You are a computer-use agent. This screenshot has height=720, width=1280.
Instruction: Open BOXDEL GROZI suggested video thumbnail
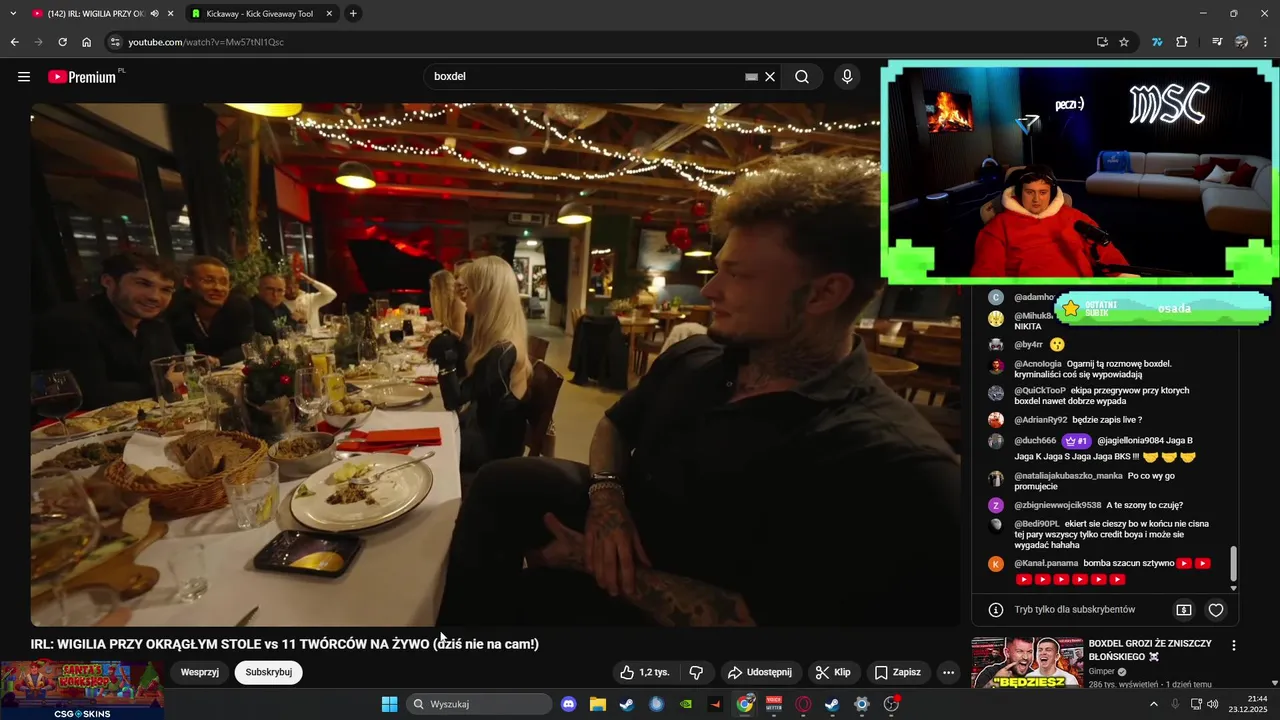[x=1027, y=663]
